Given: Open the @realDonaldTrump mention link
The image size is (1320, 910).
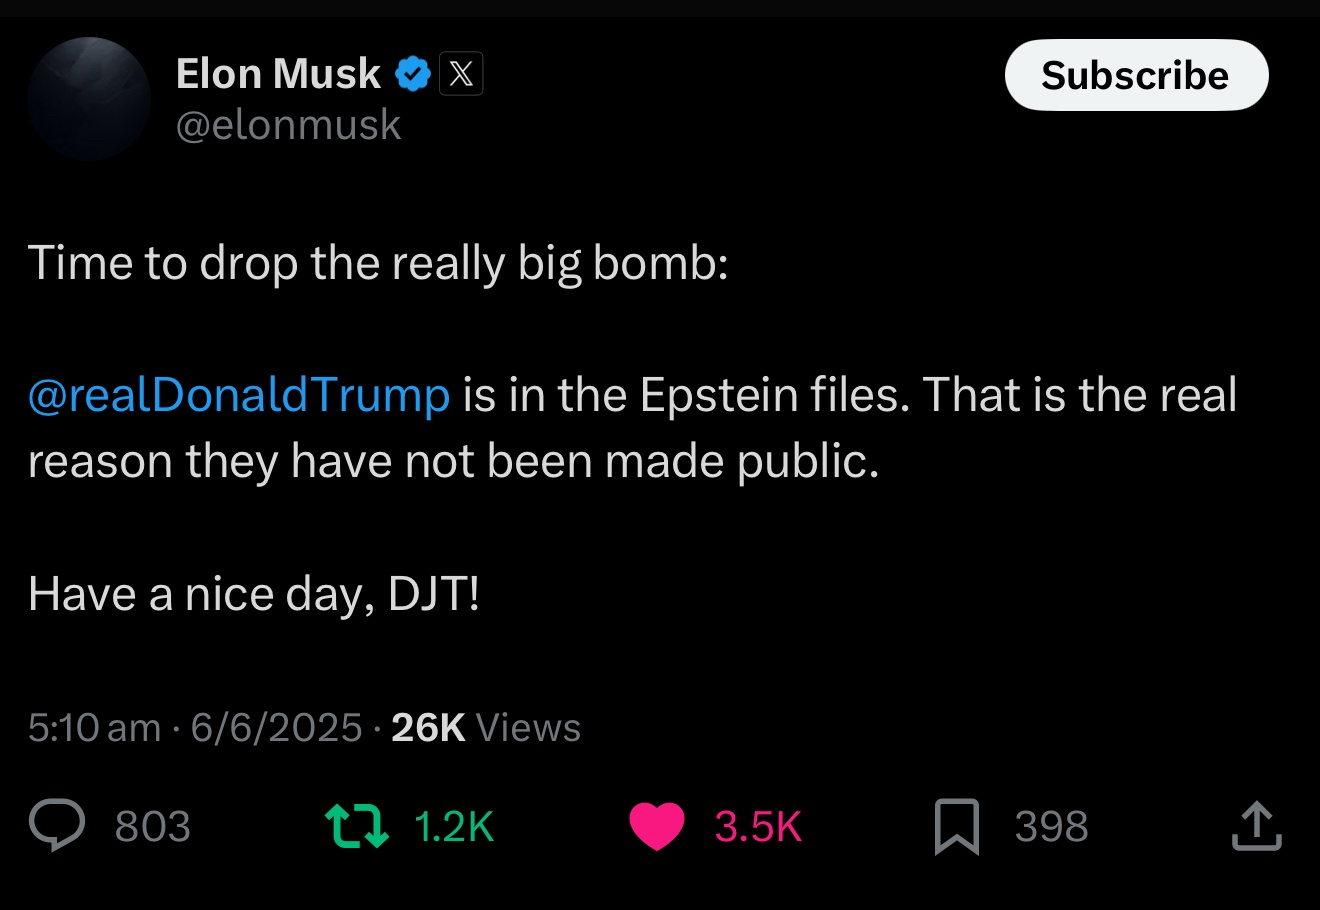Looking at the screenshot, I should (239, 395).
